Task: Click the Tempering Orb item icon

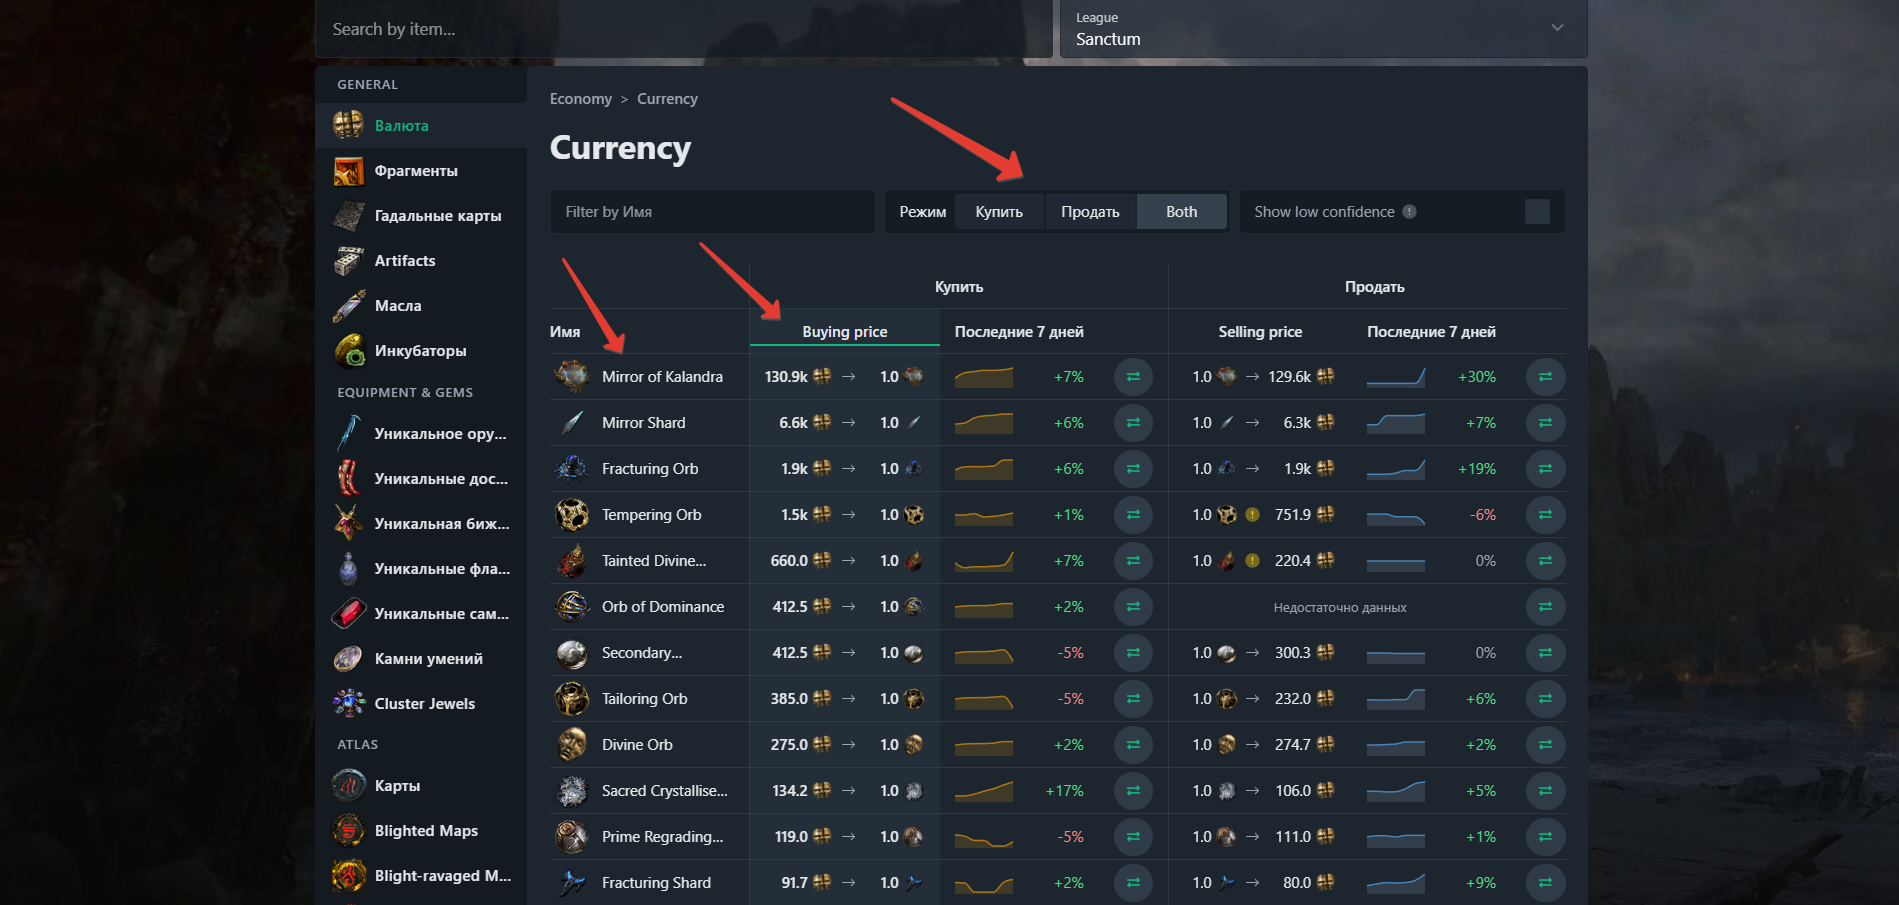Action: point(572,515)
